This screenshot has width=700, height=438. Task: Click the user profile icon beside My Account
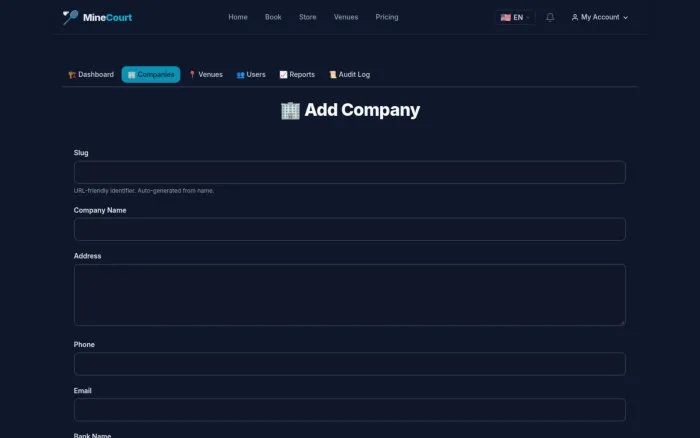[x=575, y=17]
